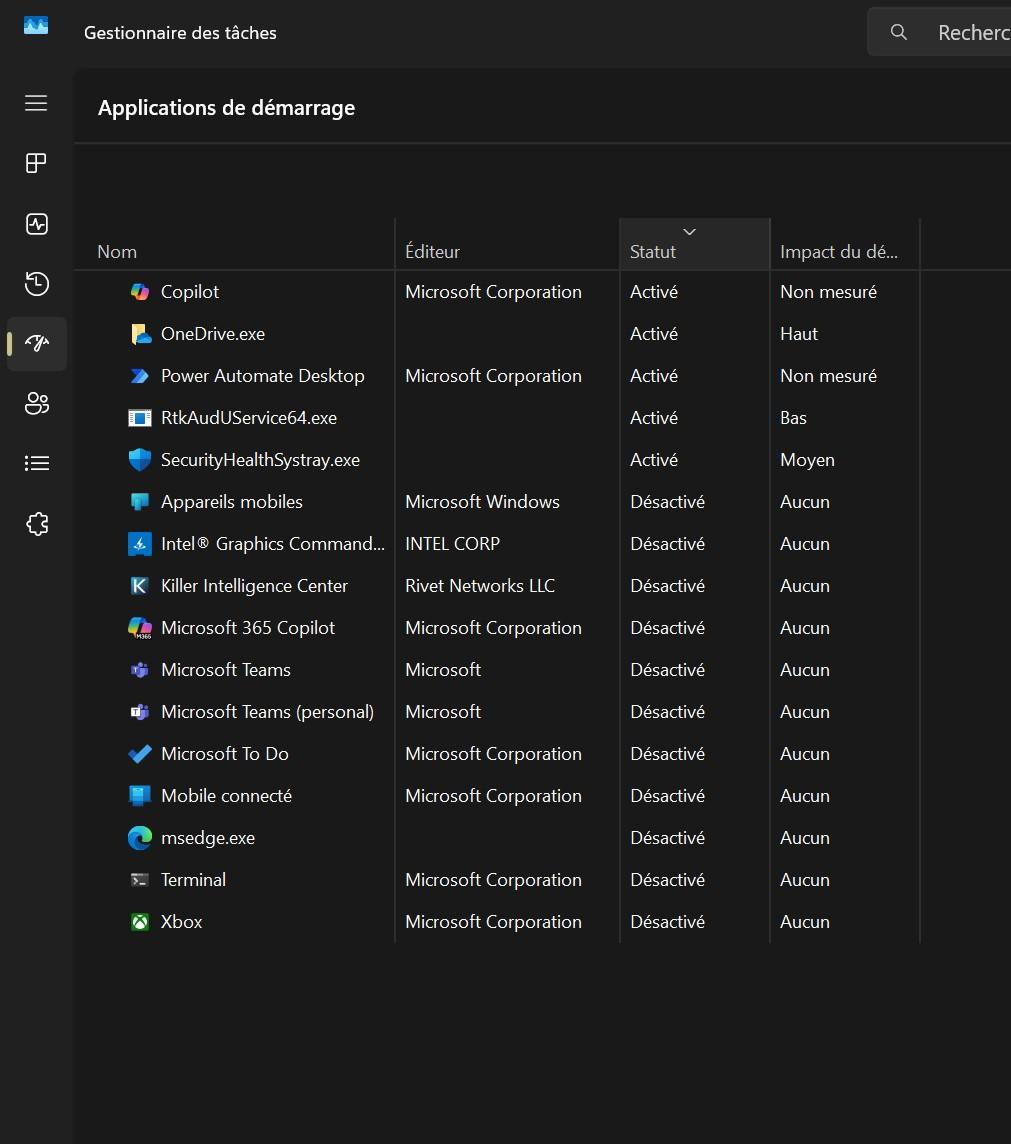The image size is (1011, 1144).
Task: Select RtkAudUService64.exe name
Action: point(249,418)
